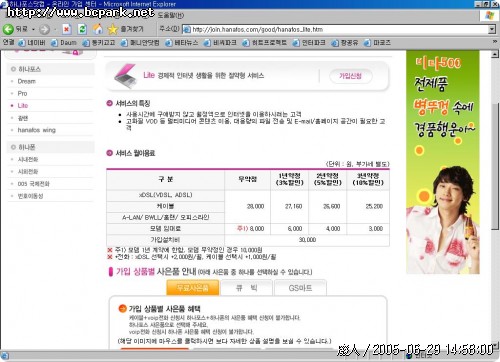Click the red X Stop button

pyautogui.click(x=67, y=29)
